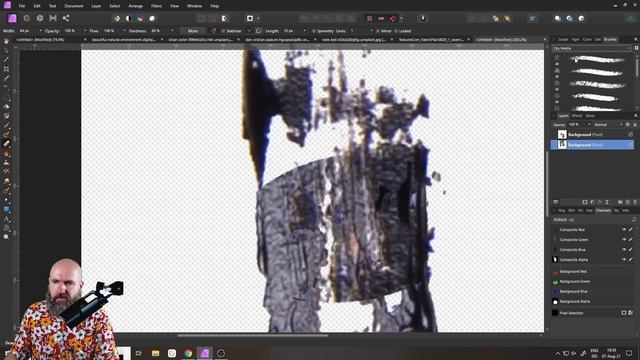Image resolution: width=640 pixels, height=360 pixels.
Task: Click the adjustments icon in Layers footer
Action: coord(592,202)
